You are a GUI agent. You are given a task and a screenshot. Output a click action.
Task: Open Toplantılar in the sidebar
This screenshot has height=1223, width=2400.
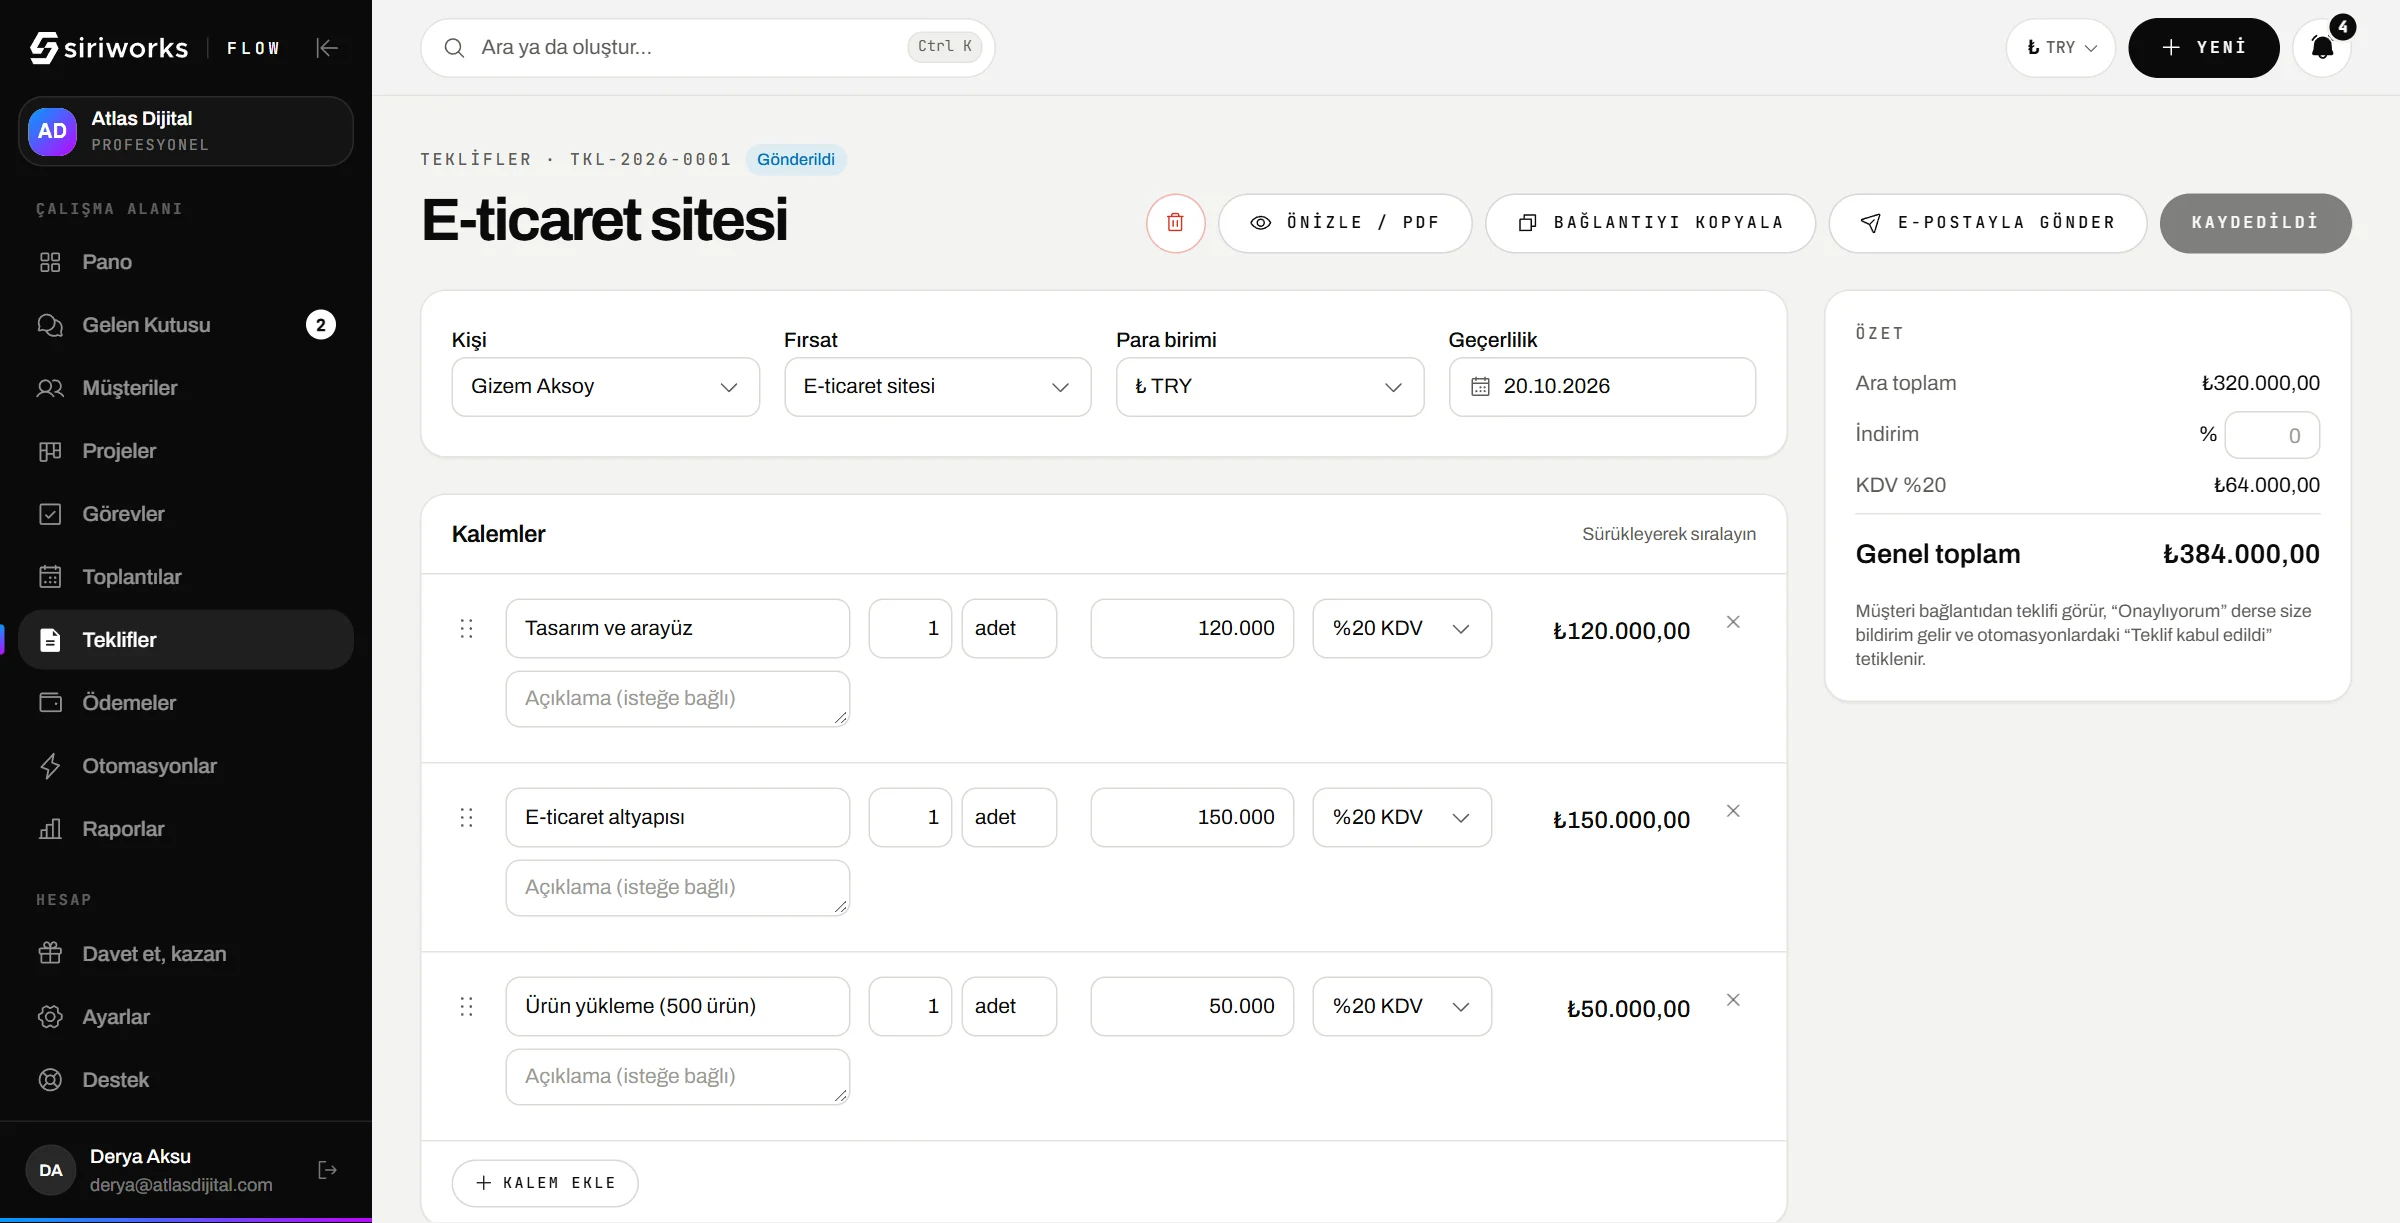(x=186, y=577)
